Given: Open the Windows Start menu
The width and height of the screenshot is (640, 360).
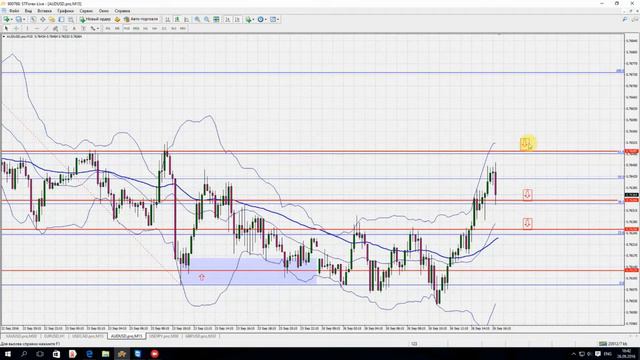Looking at the screenshot, I should point(8,354).
